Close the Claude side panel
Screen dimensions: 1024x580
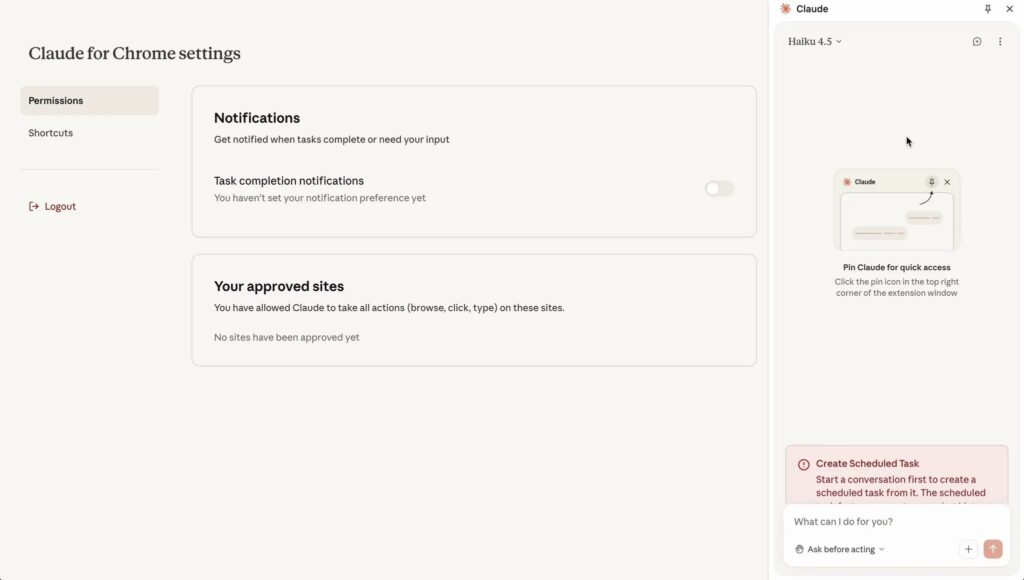1009,9
